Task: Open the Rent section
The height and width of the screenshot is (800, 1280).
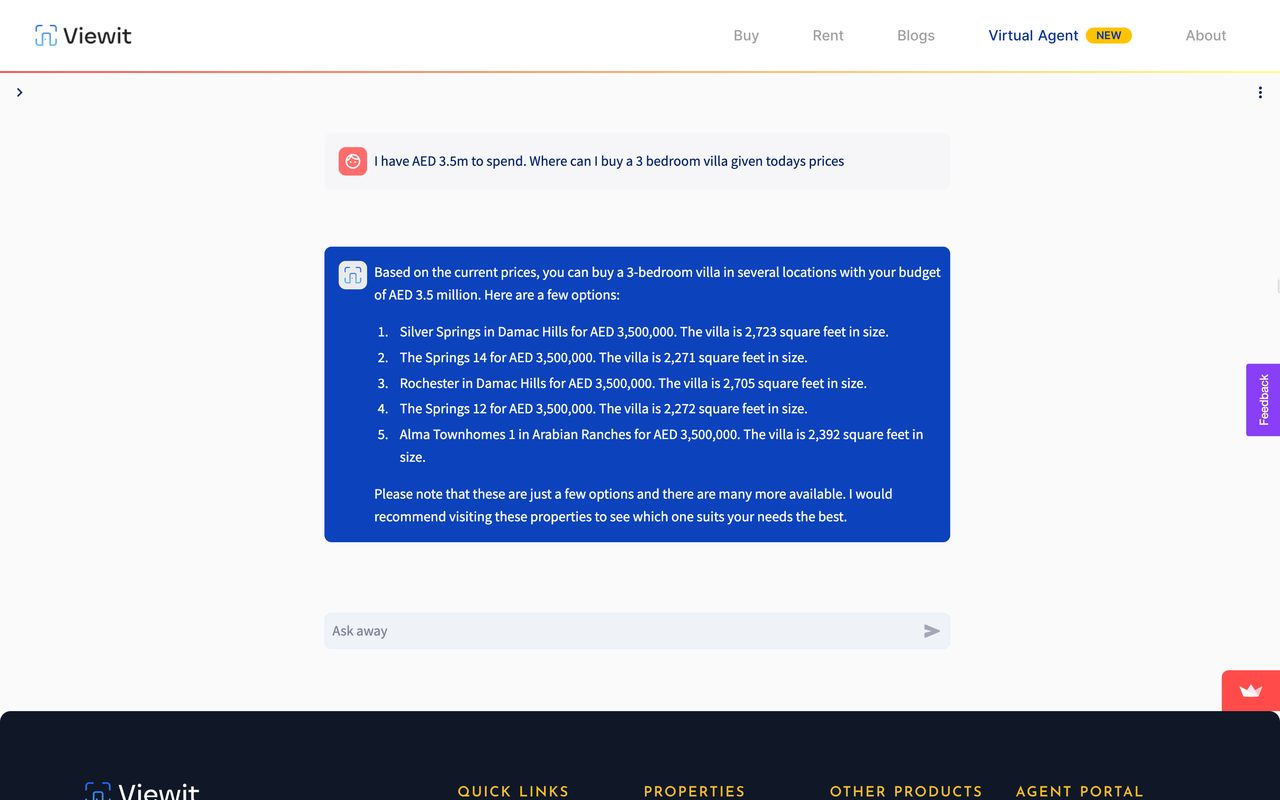Action: 828,36
